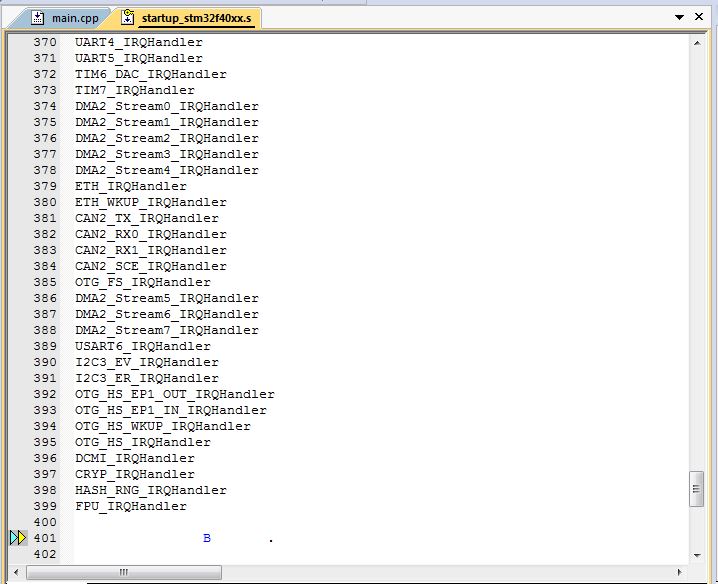Click line number 400 in the gutter
The image size is (718, 584).
pyautogui.click(x=45, y=522)
